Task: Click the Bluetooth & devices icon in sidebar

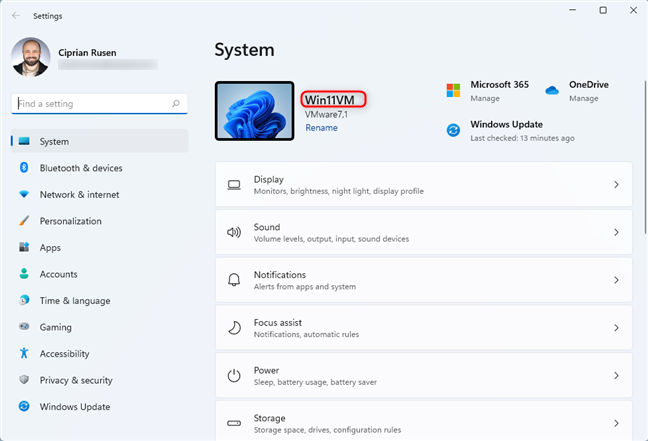Action: pos(24,168)
